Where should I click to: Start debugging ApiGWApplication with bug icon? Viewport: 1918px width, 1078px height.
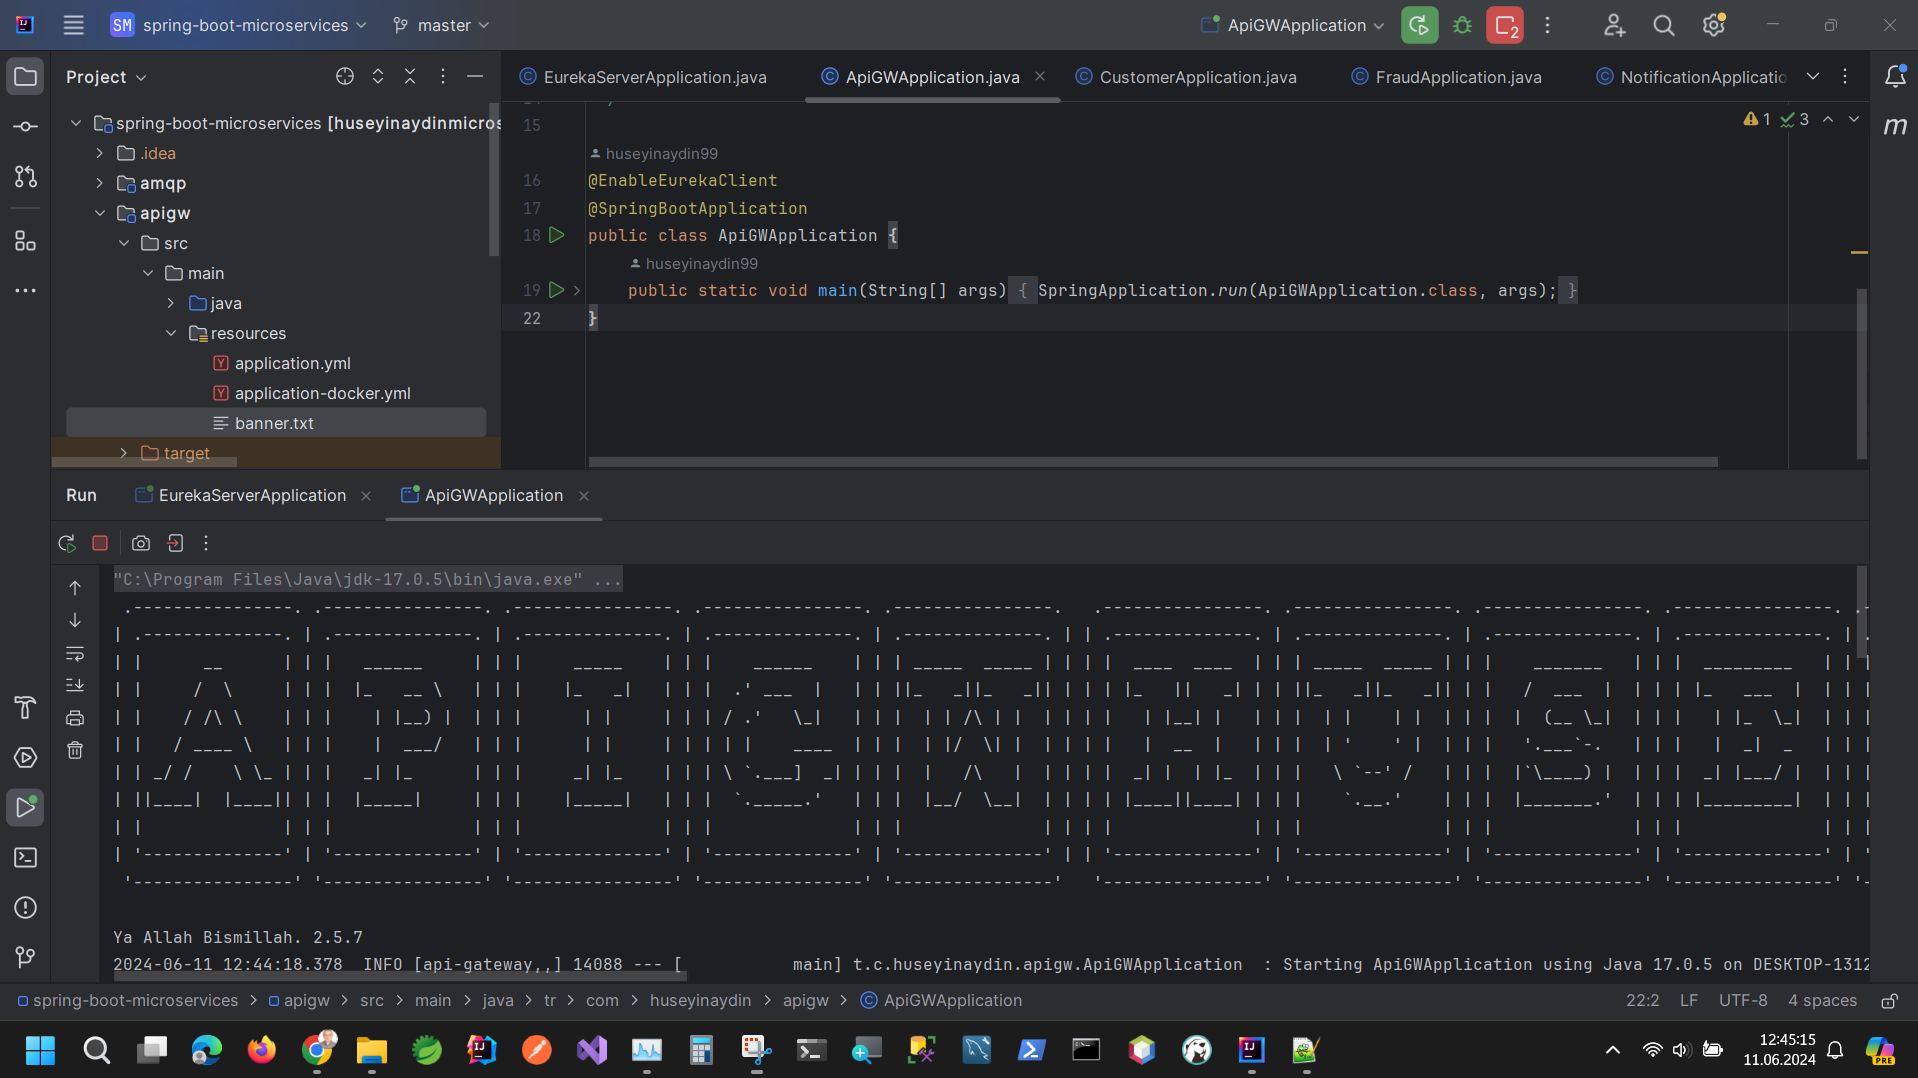(x=1462, y=25)
